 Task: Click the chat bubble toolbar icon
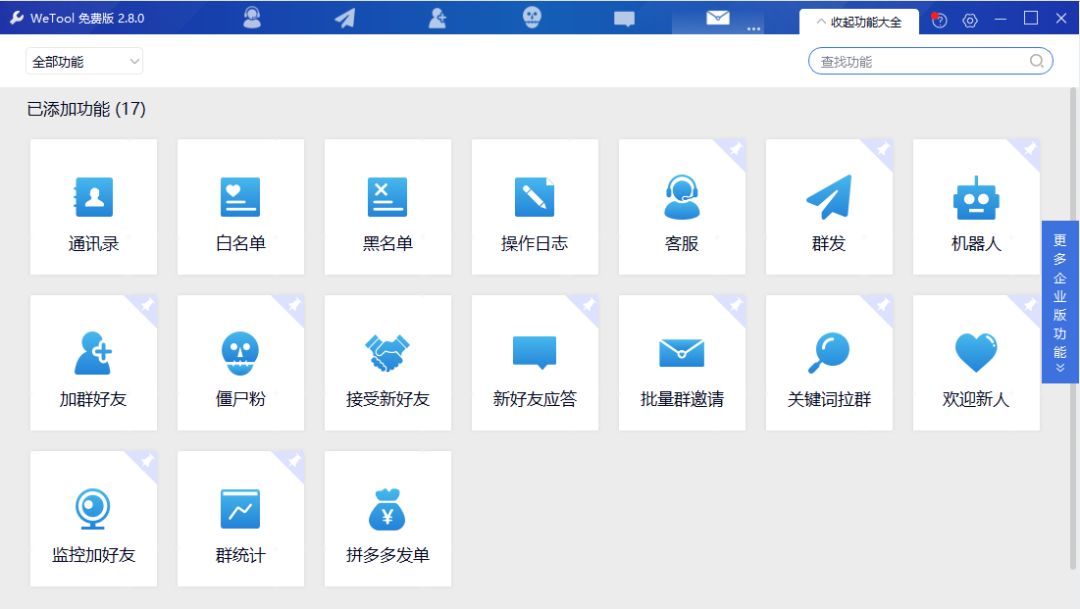point(624,19)
